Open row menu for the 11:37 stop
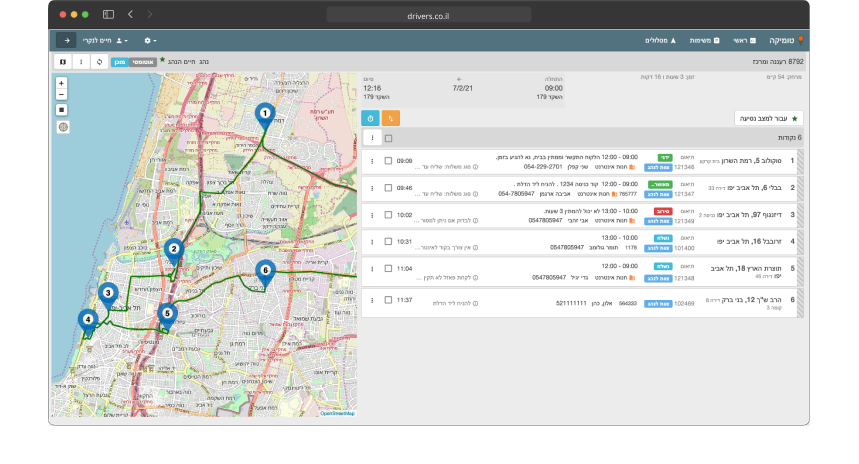Screen dimensions: 859x464 coord(372,300)
